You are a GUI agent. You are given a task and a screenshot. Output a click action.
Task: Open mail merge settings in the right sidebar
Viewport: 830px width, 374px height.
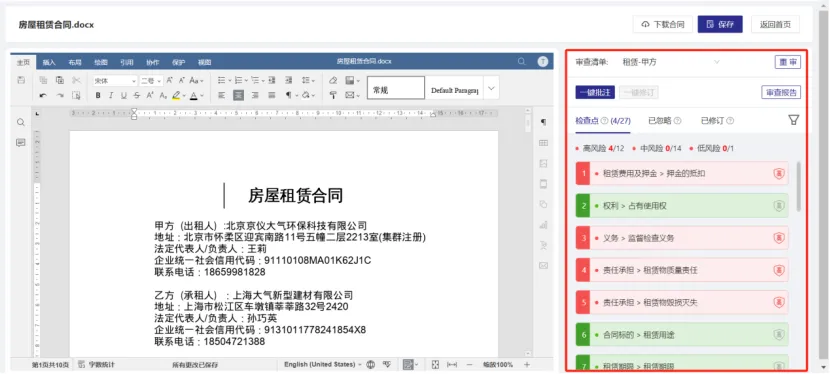pos(543,266)
